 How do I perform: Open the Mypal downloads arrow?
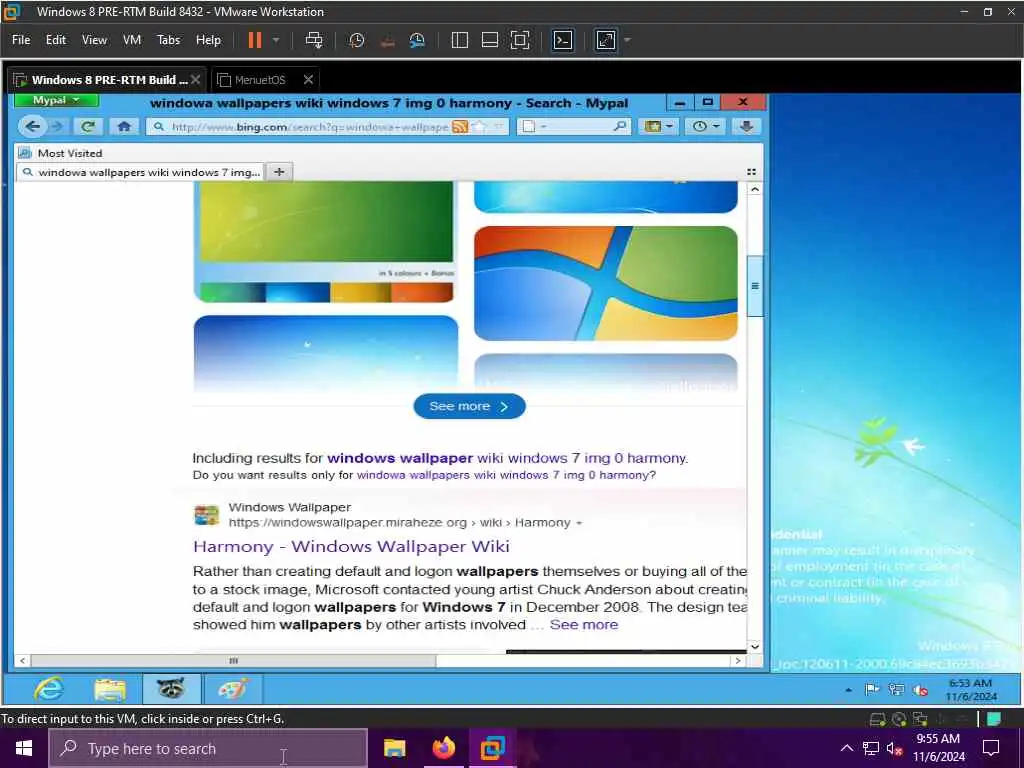[x=746, y=127]
